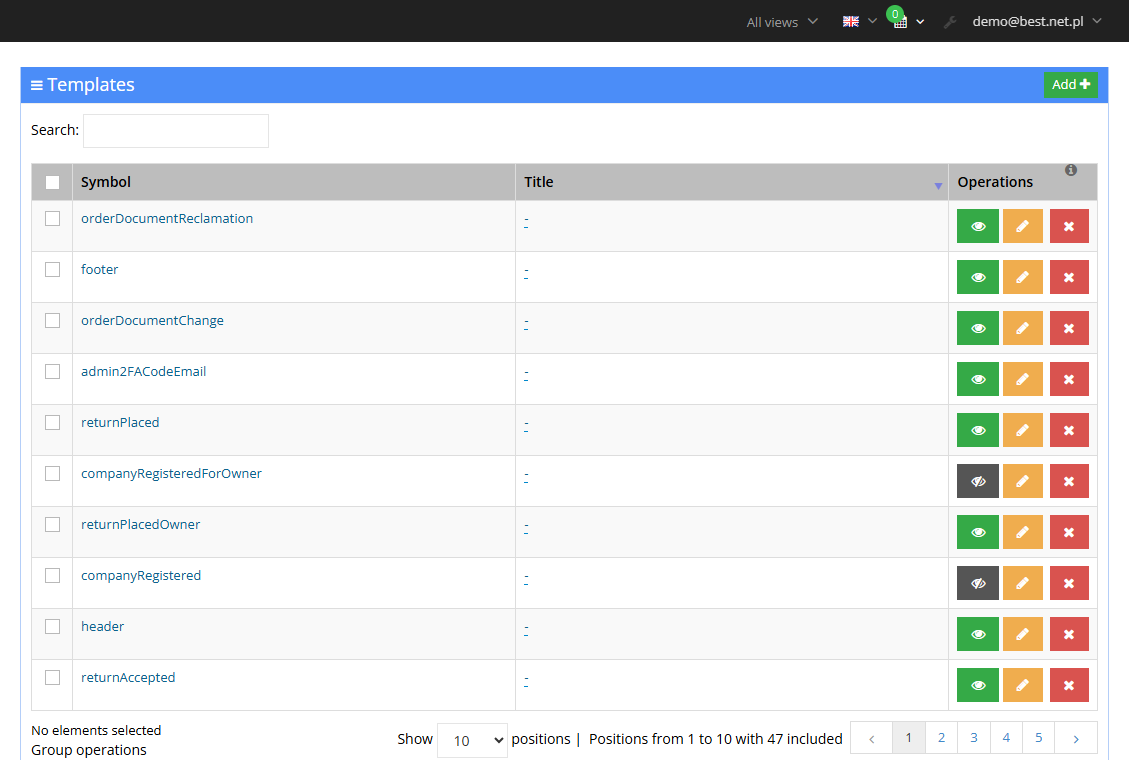Select the returnAccepted row checkbox
Viewport: 1129px width, 760px height.
coord(53,677)
